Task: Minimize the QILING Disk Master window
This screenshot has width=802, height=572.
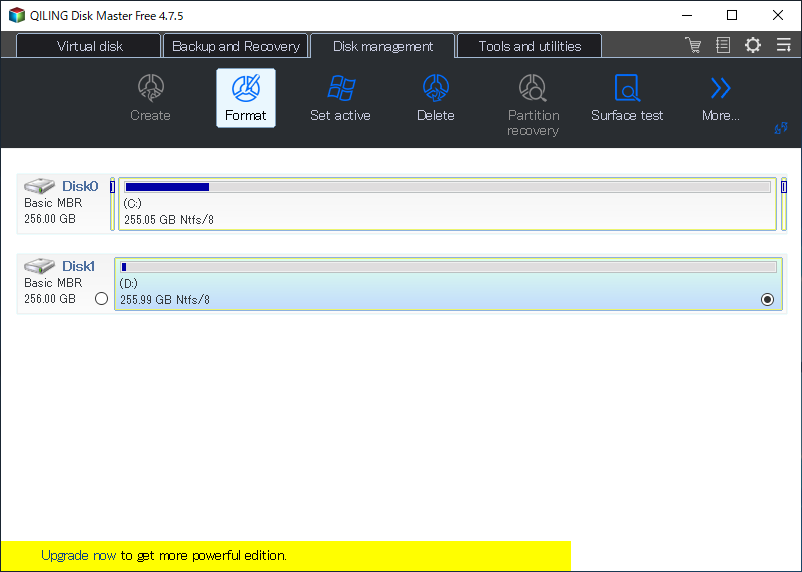Action: (x=687, y=15)
